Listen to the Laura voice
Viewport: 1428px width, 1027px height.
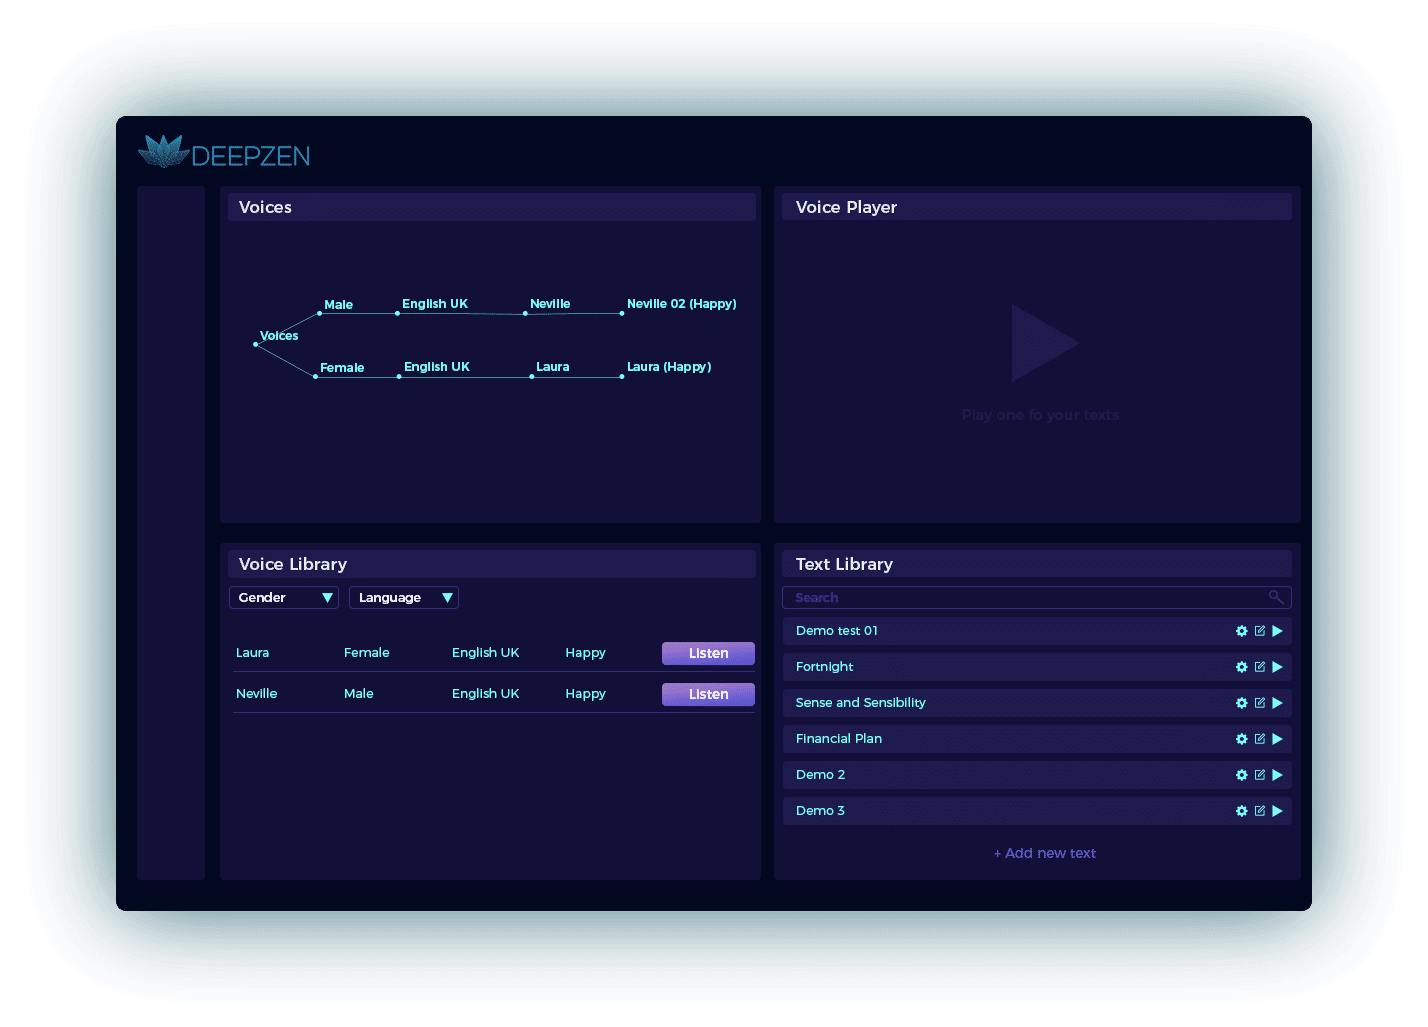pos(708,653)
